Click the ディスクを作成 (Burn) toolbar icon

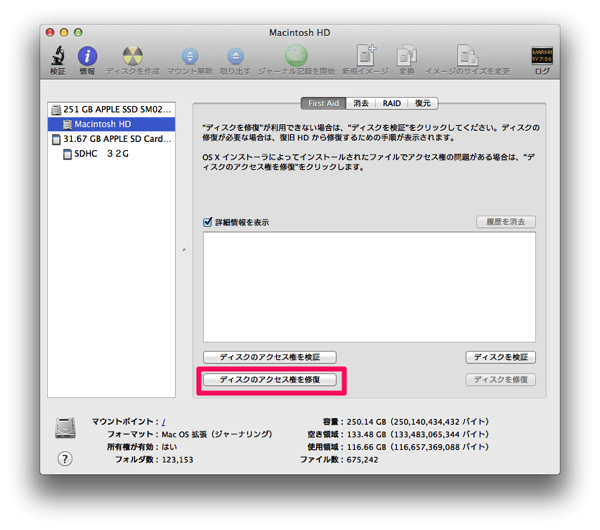click(132, 56)
